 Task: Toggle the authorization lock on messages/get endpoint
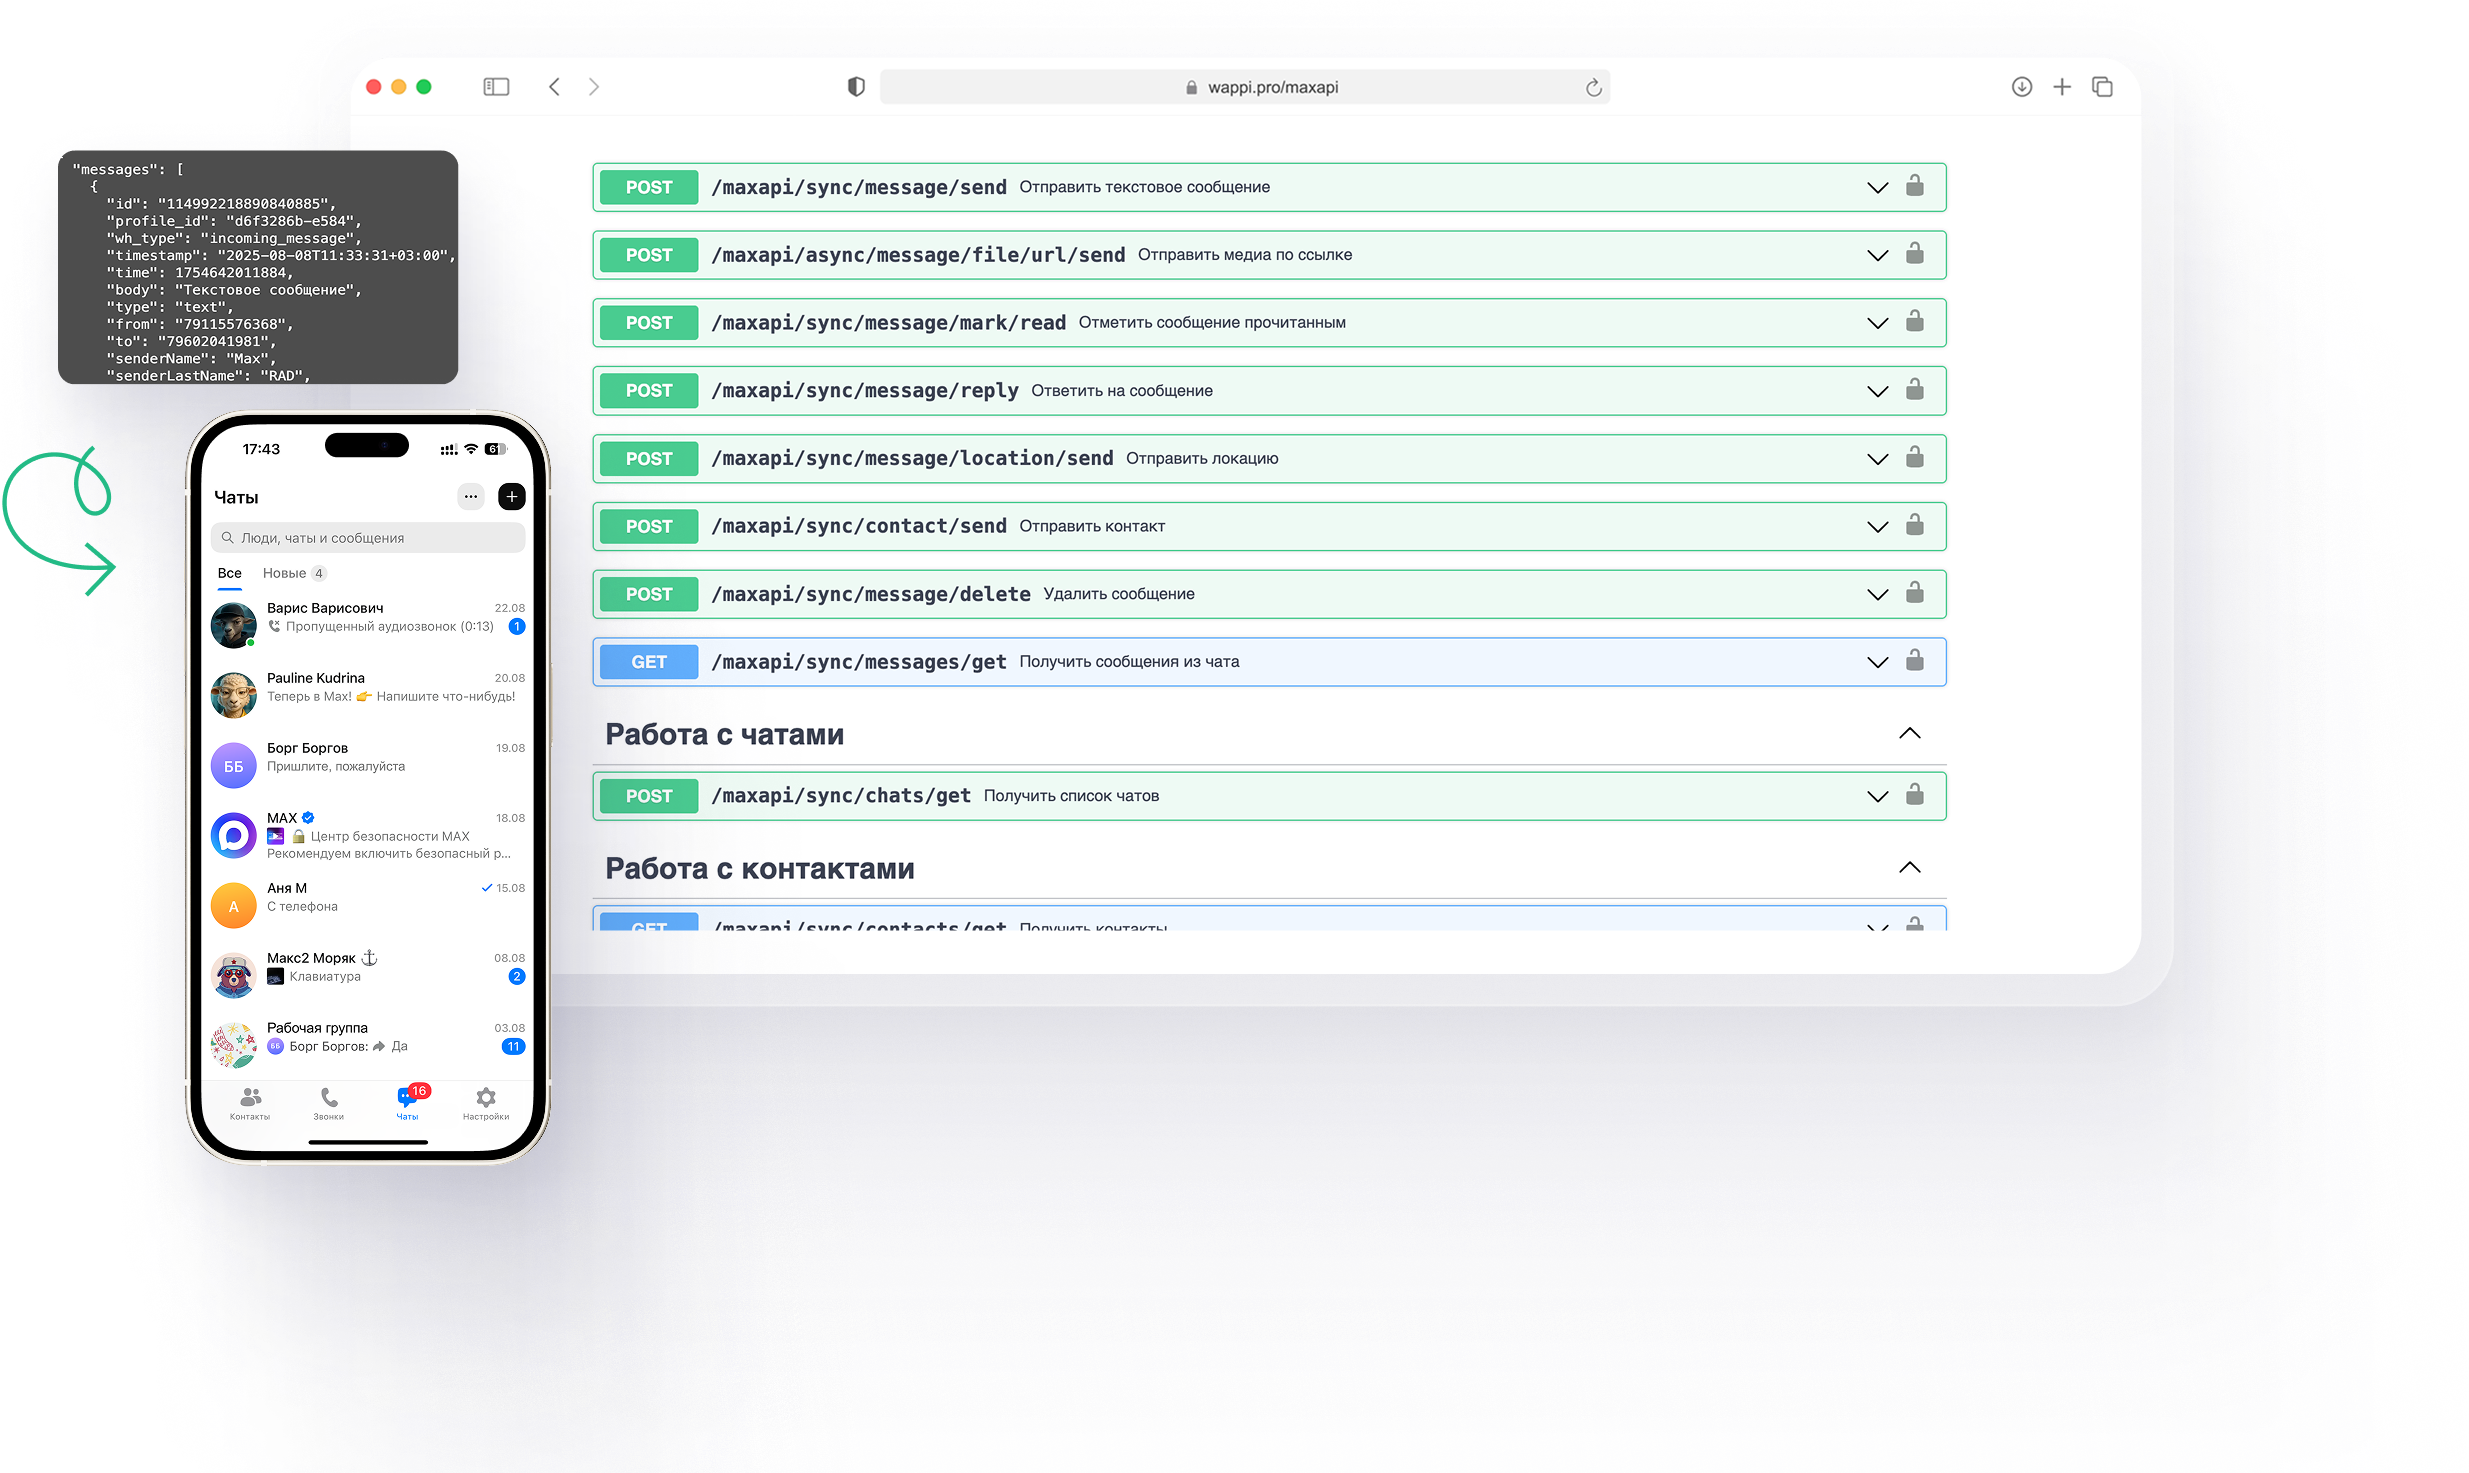click(1914, 661)
